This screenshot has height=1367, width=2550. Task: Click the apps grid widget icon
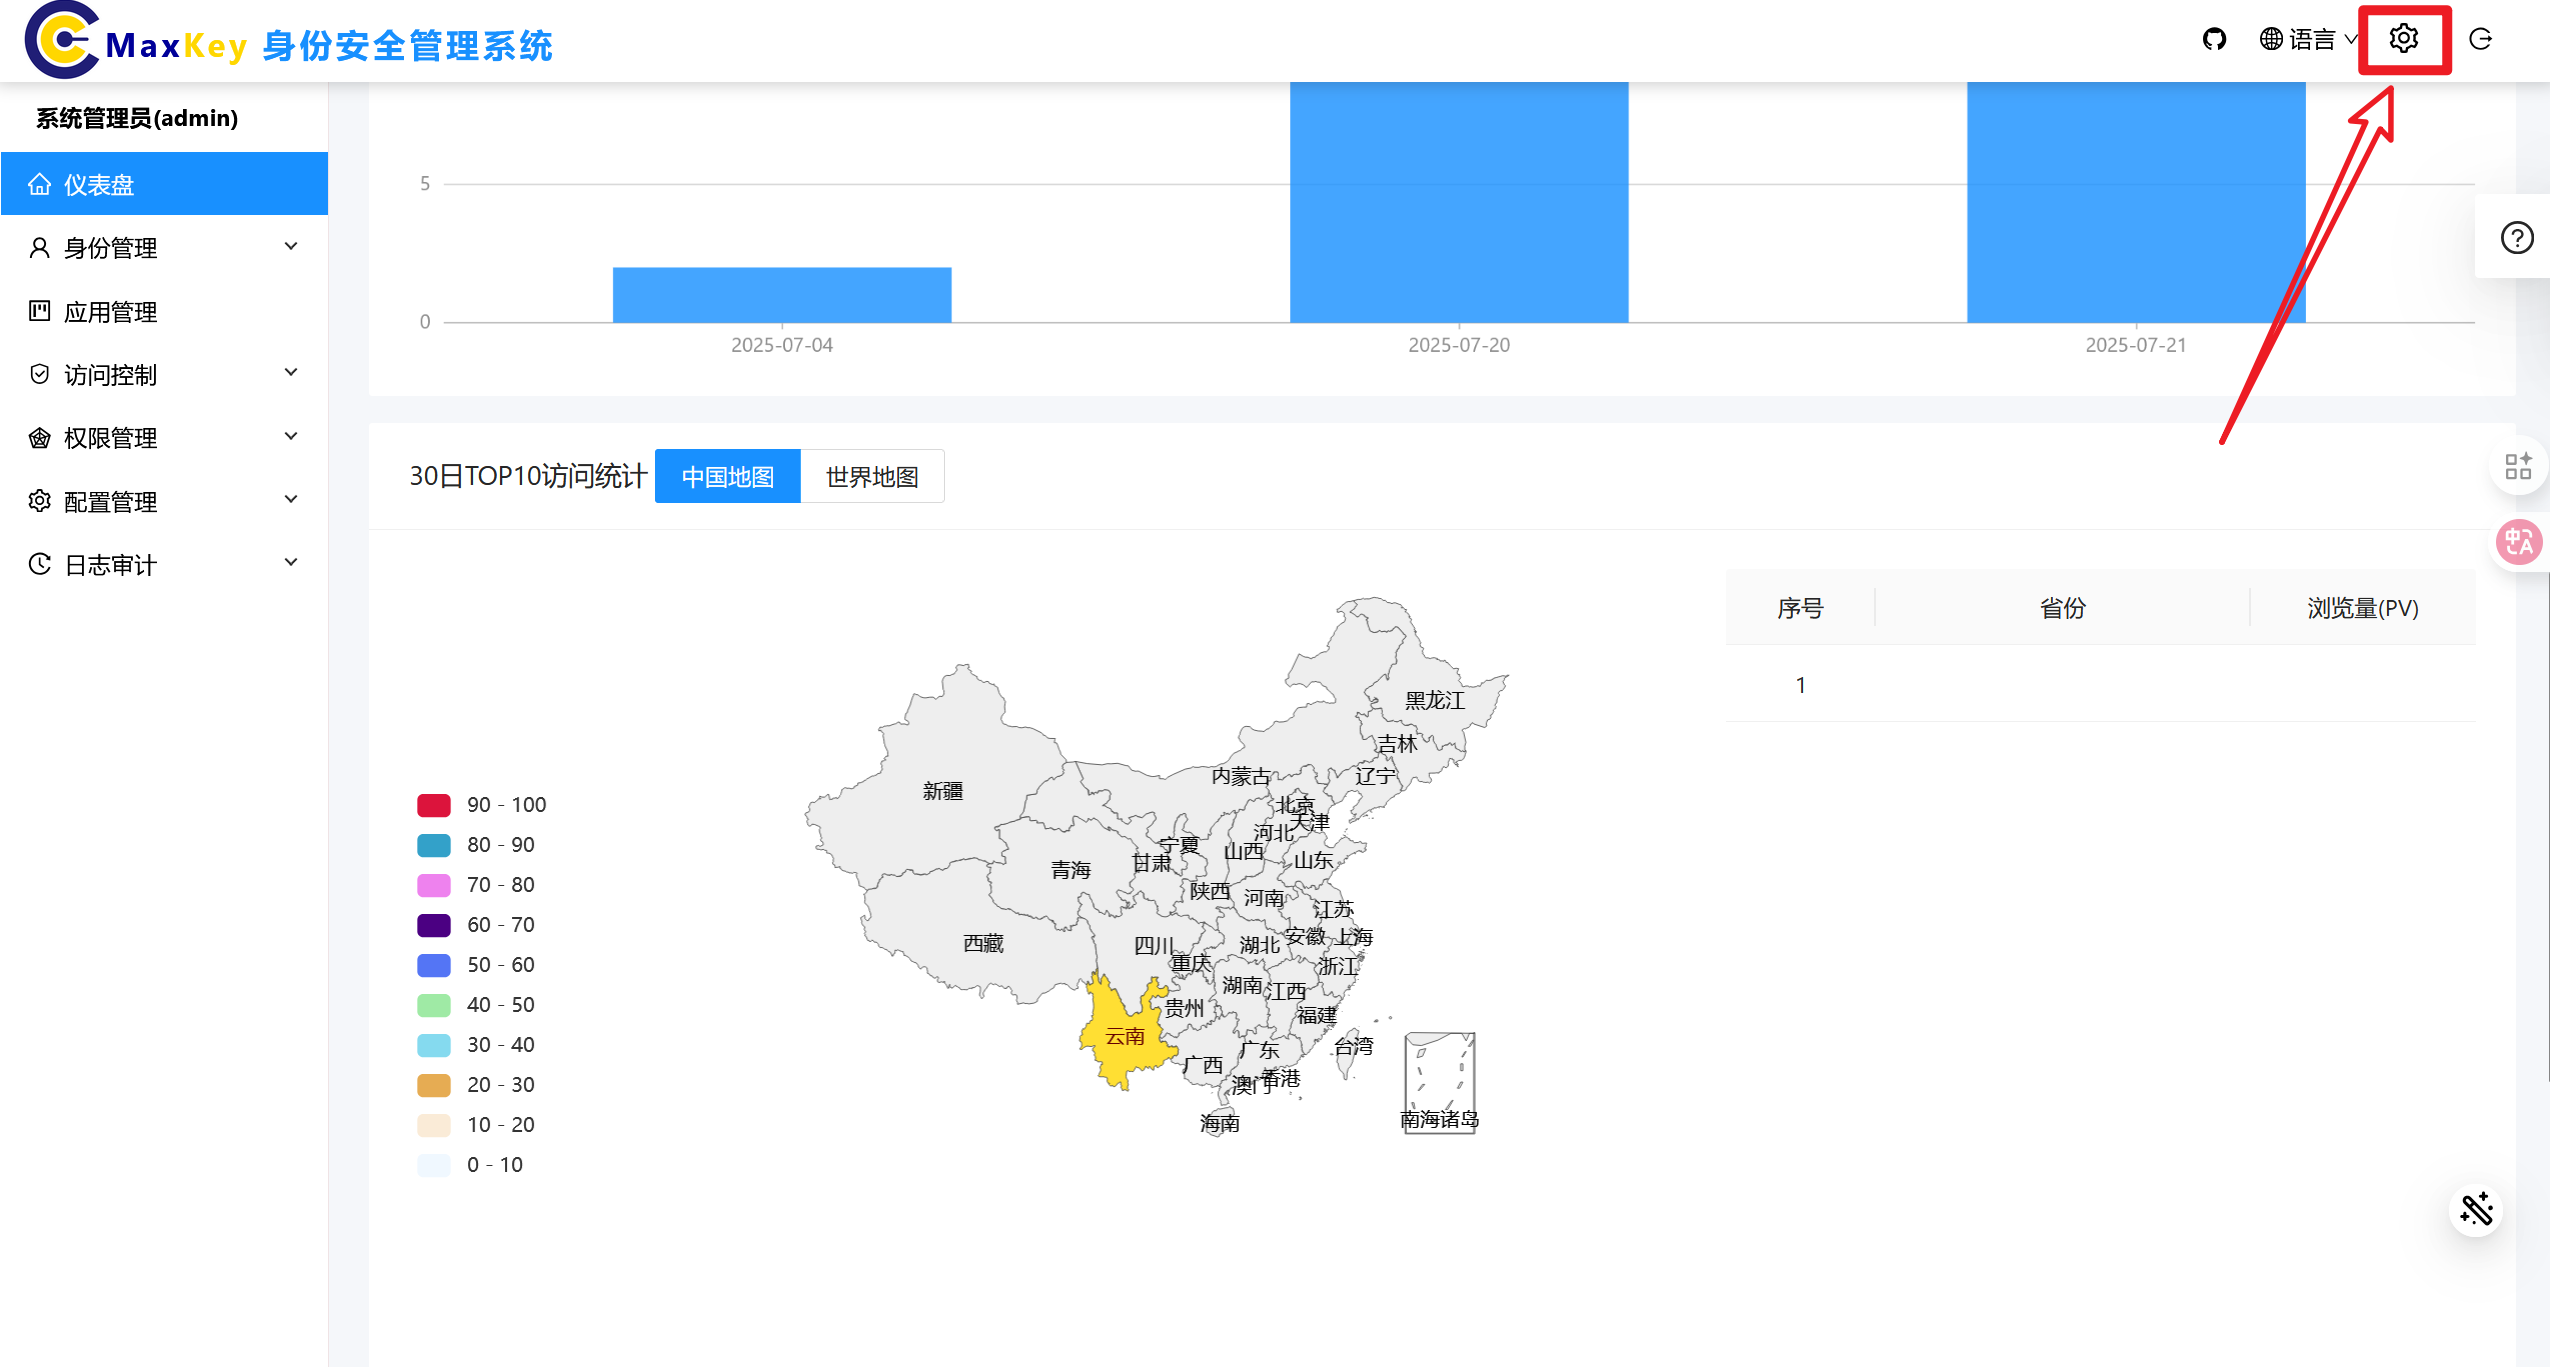[2517, 466]
